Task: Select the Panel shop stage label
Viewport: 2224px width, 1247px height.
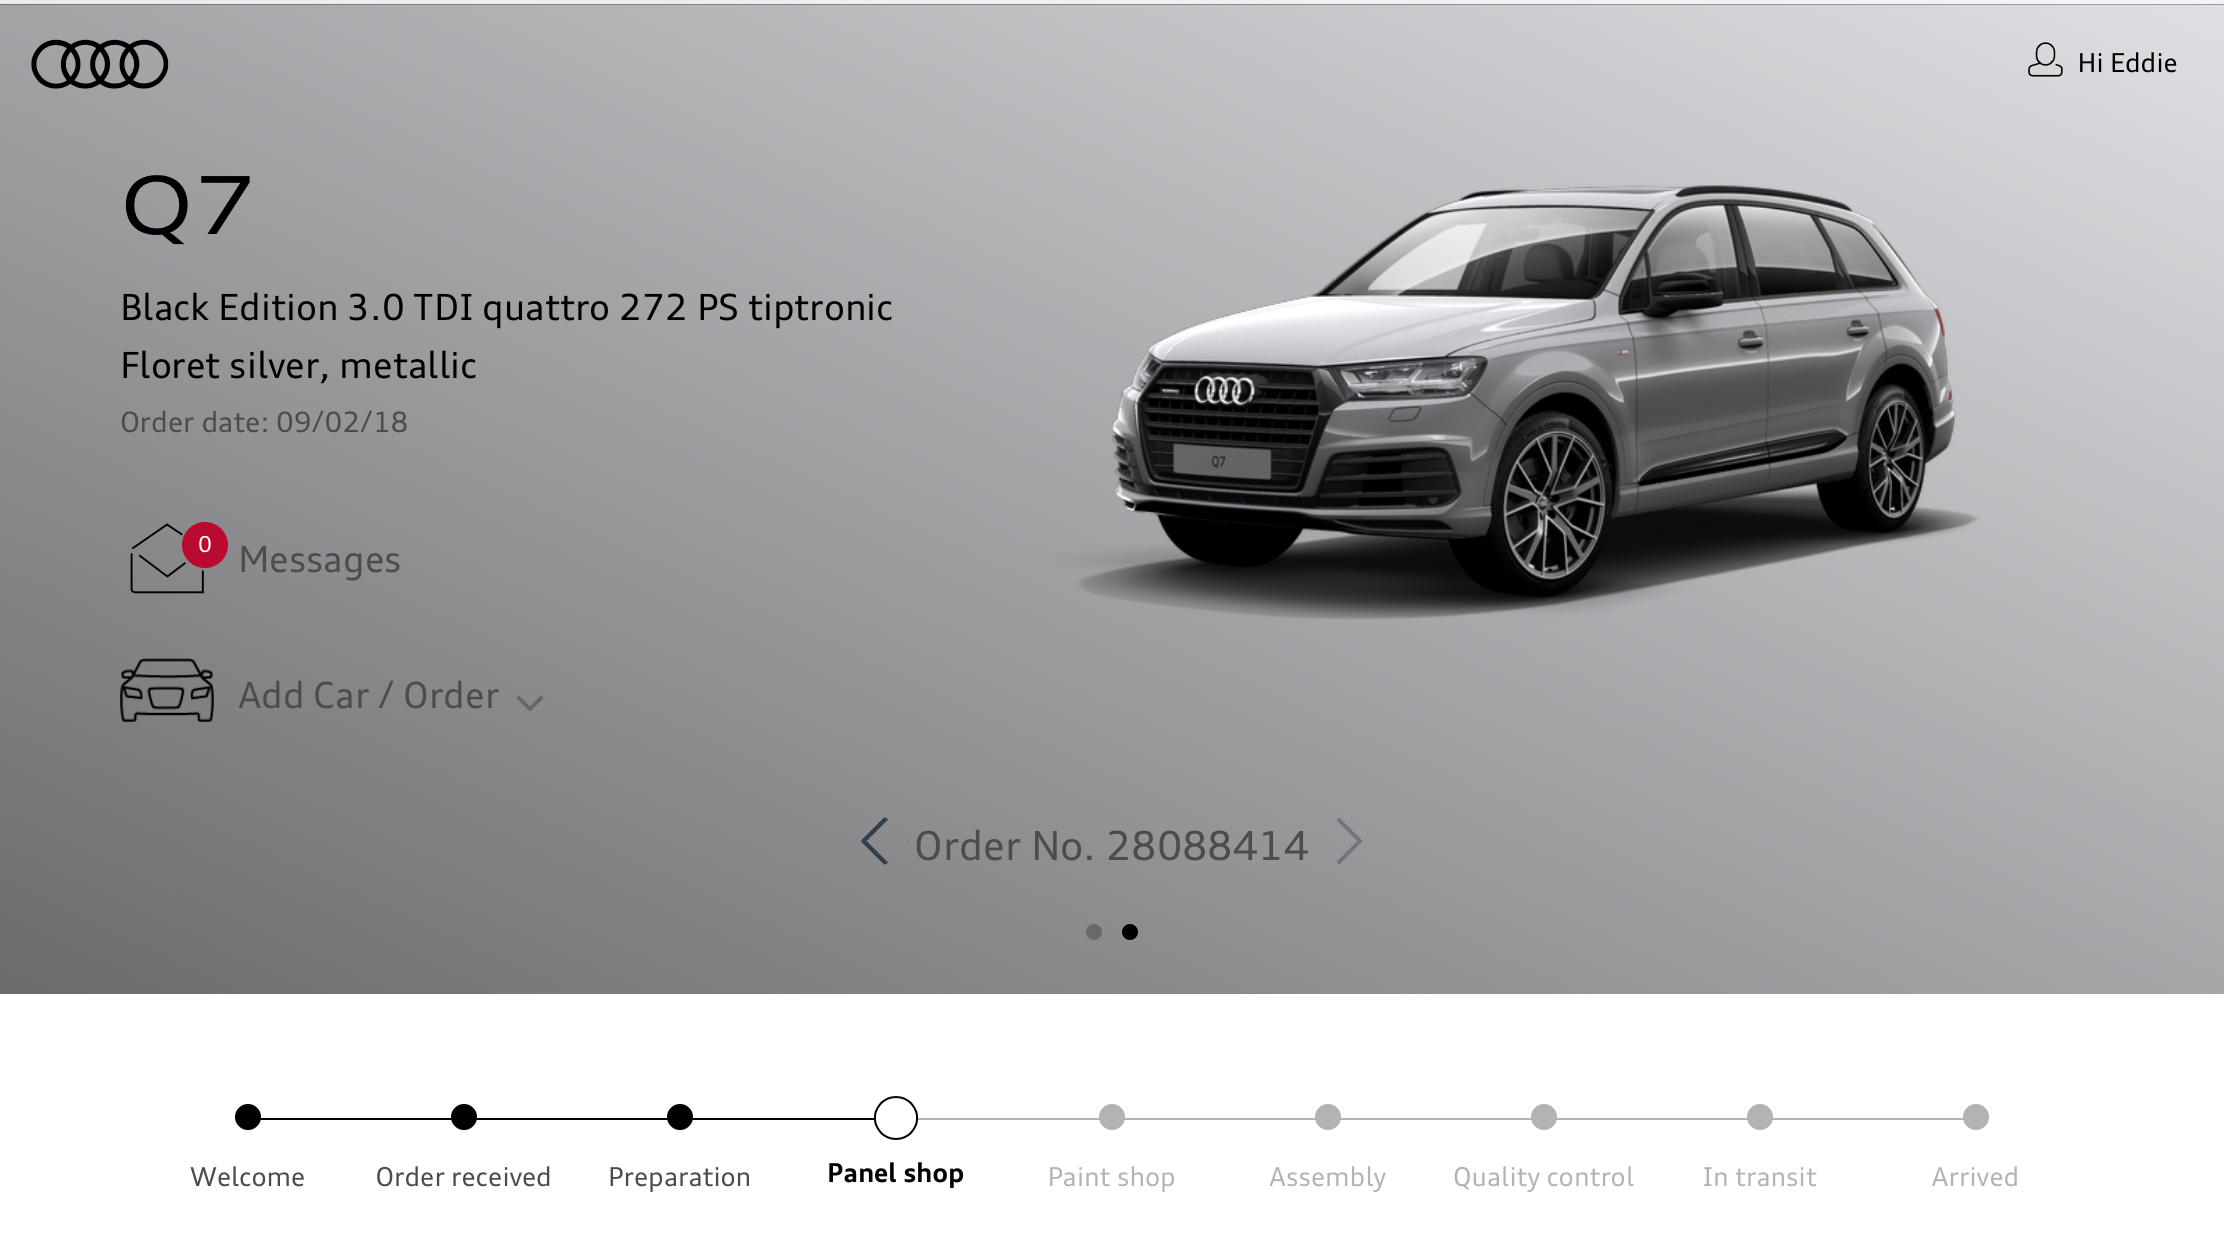Action: 896,1174
